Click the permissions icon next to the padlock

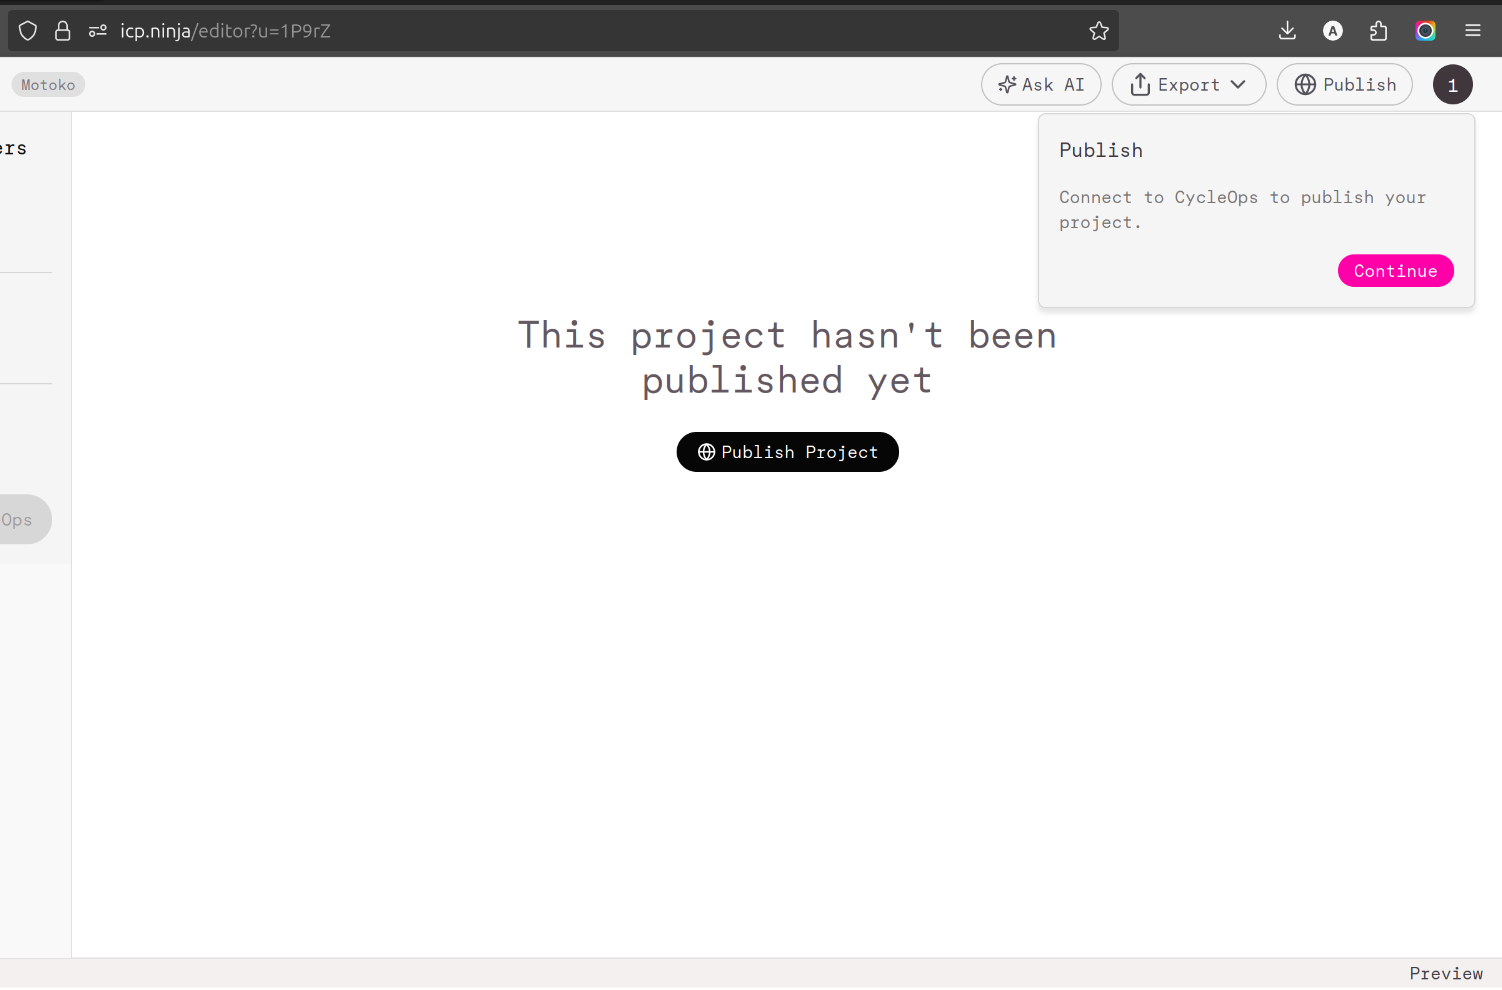(x=97, y=30)
